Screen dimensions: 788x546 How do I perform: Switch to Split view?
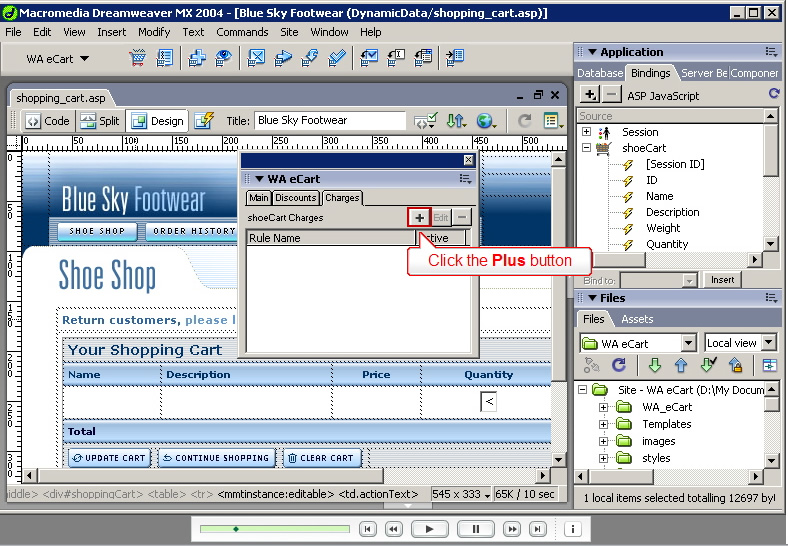point(101,121)
